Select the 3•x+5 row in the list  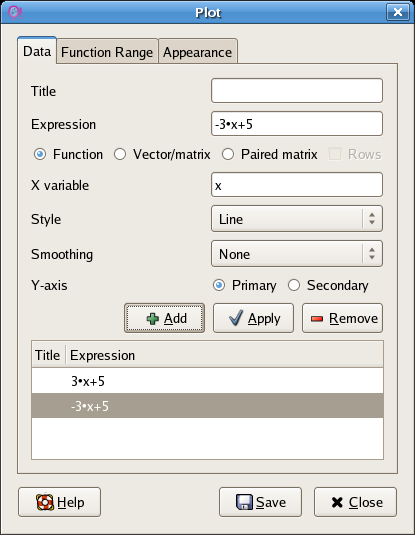click(x=208, y=381)
